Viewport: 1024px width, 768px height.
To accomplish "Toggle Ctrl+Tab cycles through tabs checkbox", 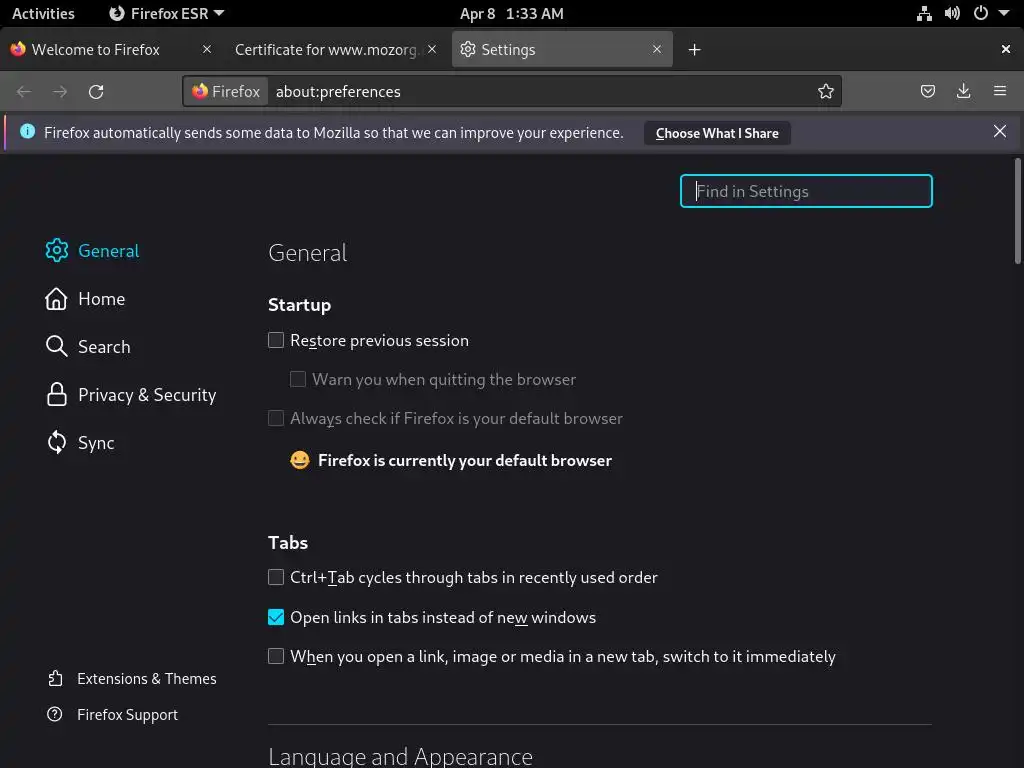I will (276, 577).
